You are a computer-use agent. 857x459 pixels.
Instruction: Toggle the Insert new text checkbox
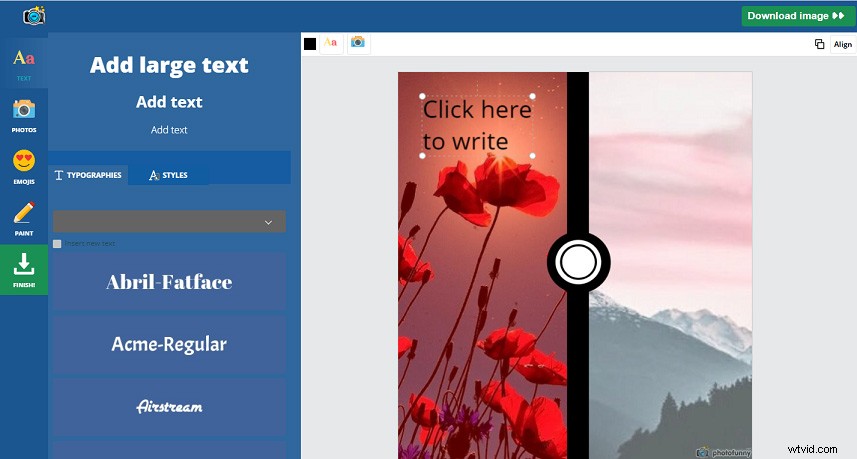(x=57, y=244)
